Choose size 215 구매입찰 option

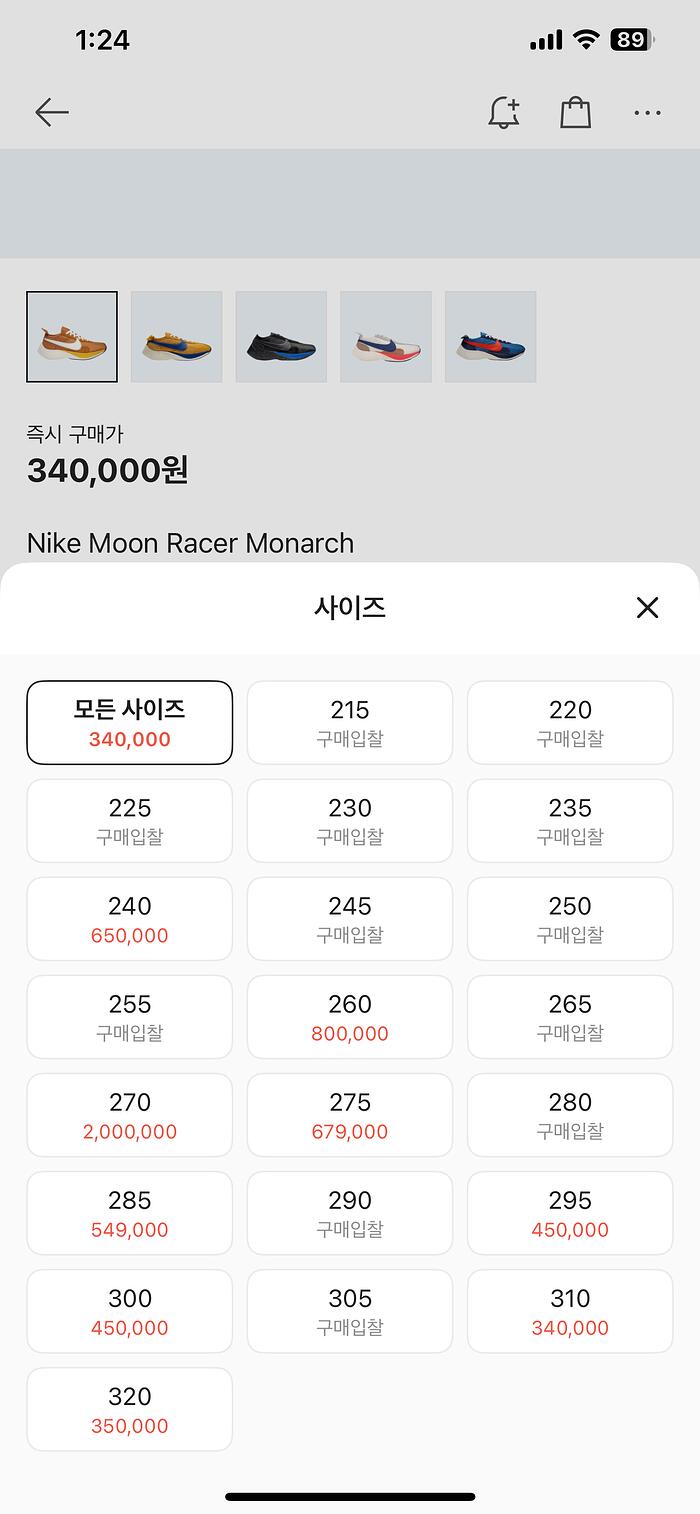(x=350, y=723)
